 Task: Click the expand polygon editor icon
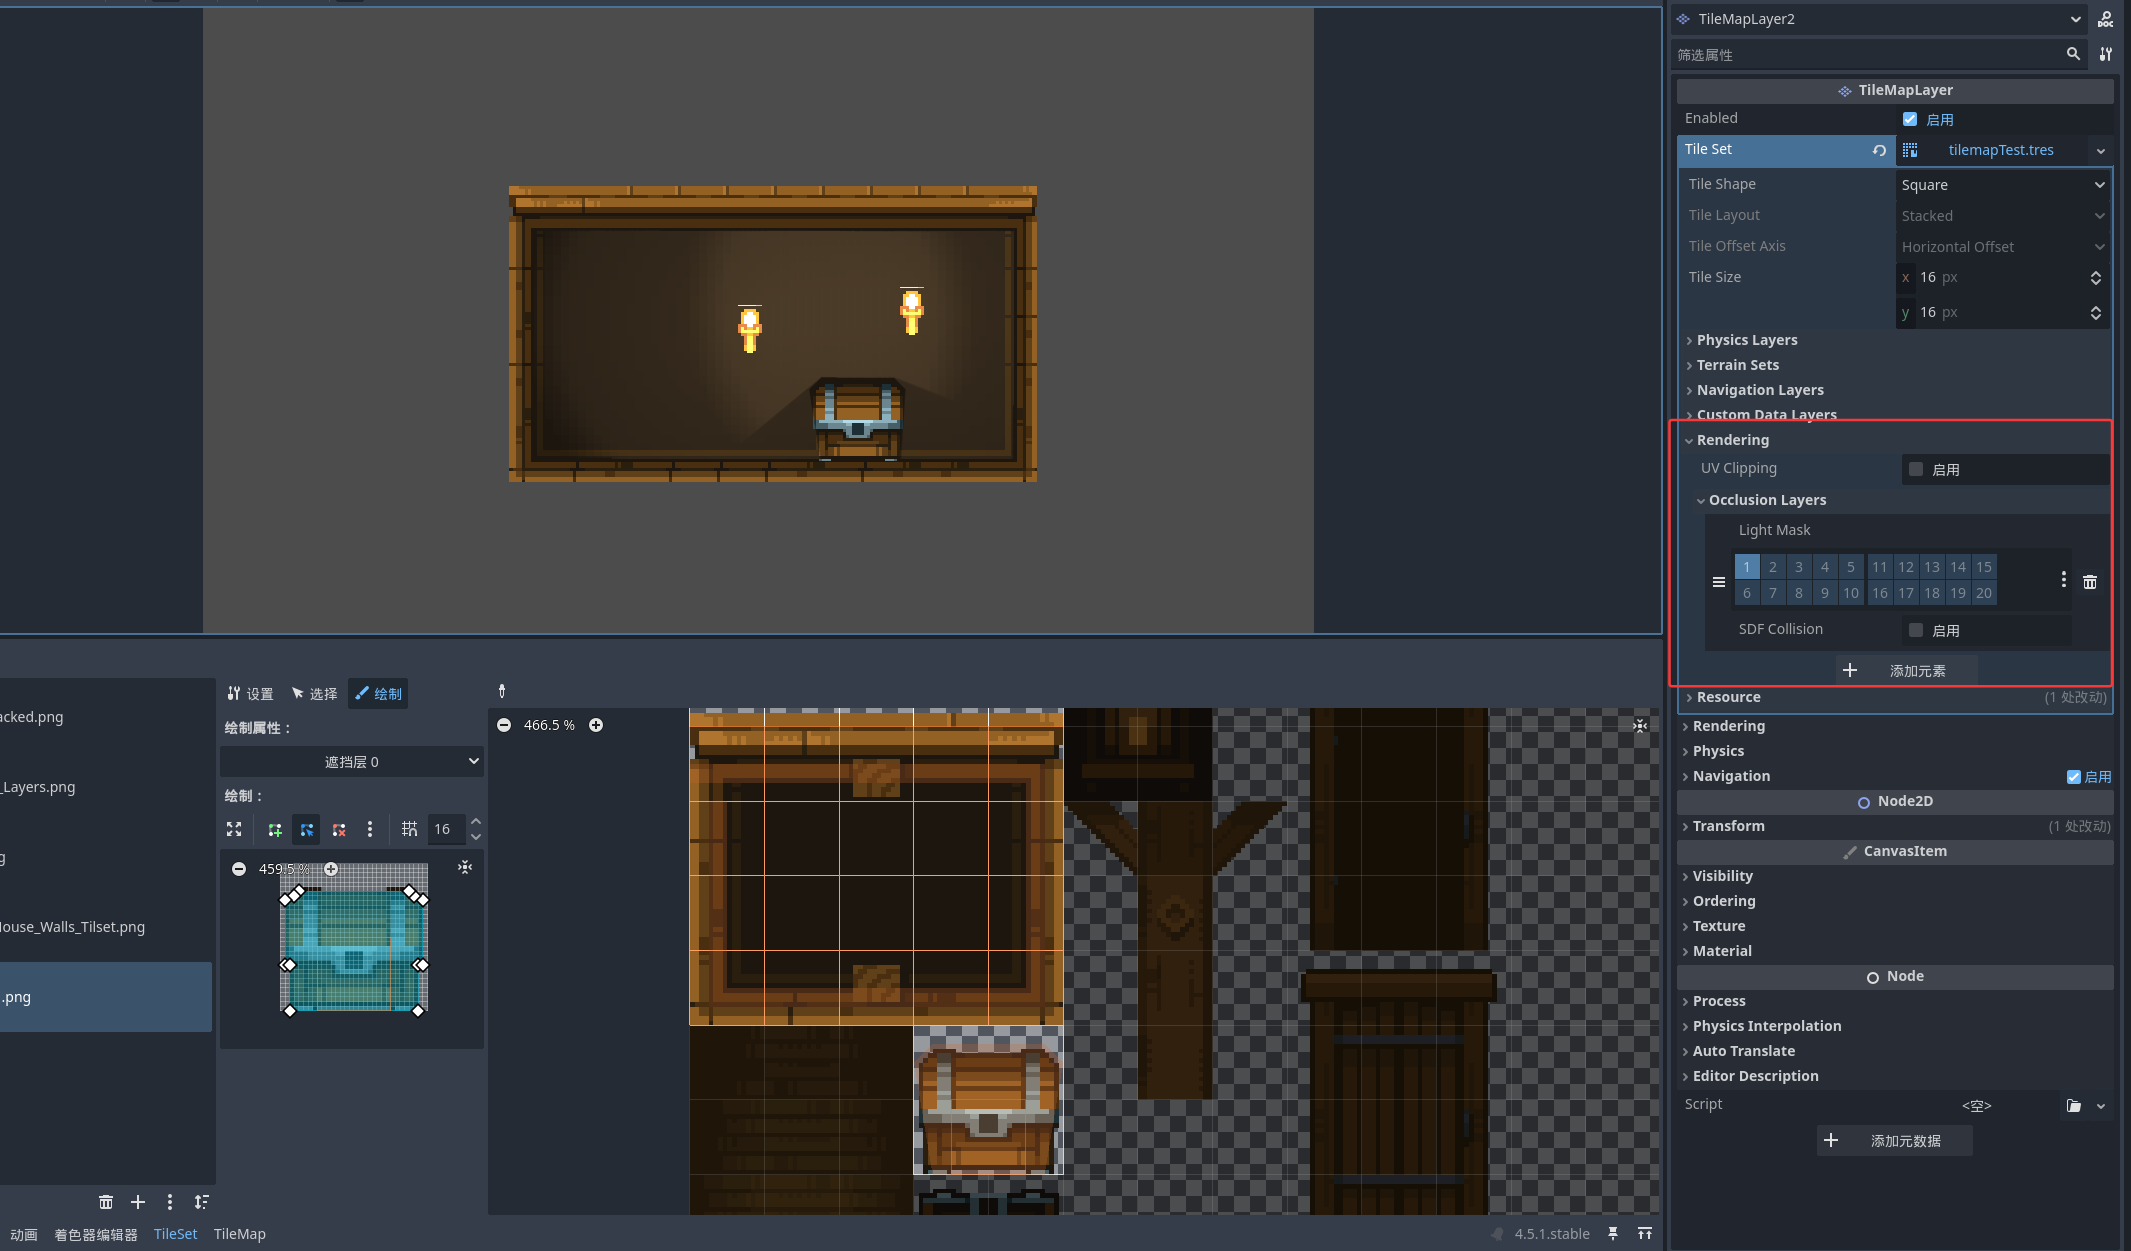pos(234,829)
